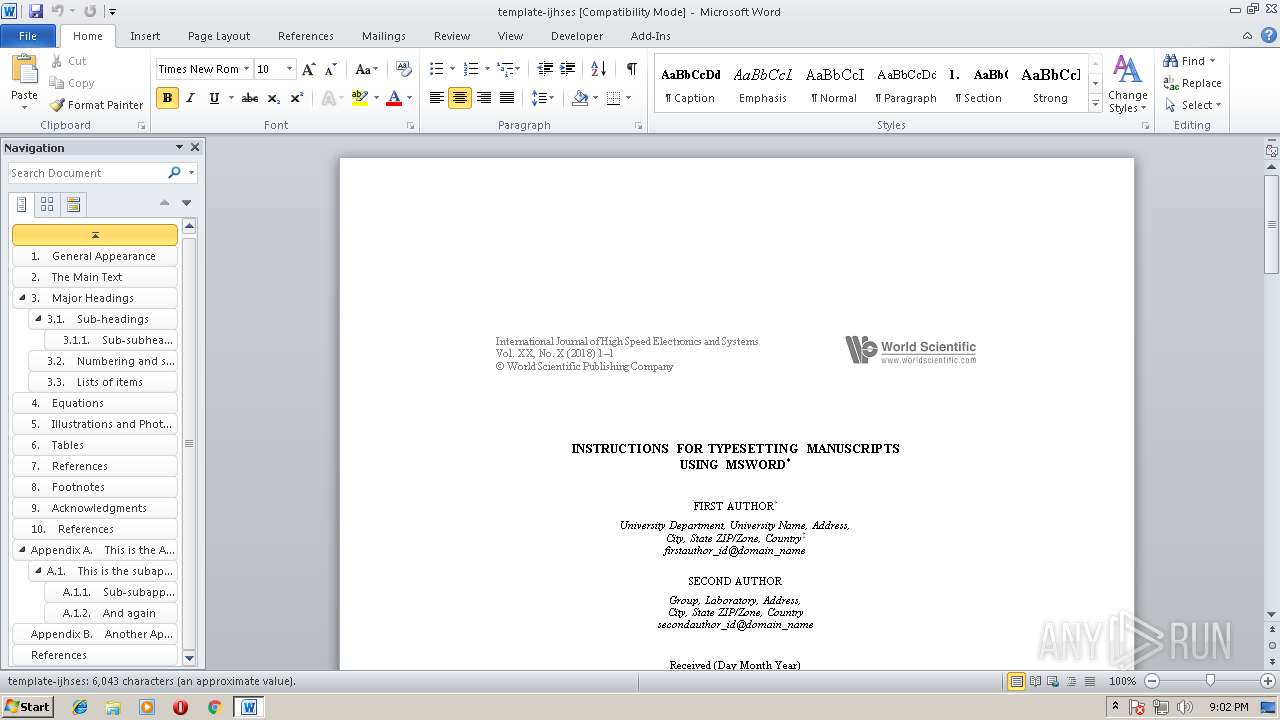Collapse the Major Headings tree node
This screenshot has height=720, width=1280.
coord(22,298)
